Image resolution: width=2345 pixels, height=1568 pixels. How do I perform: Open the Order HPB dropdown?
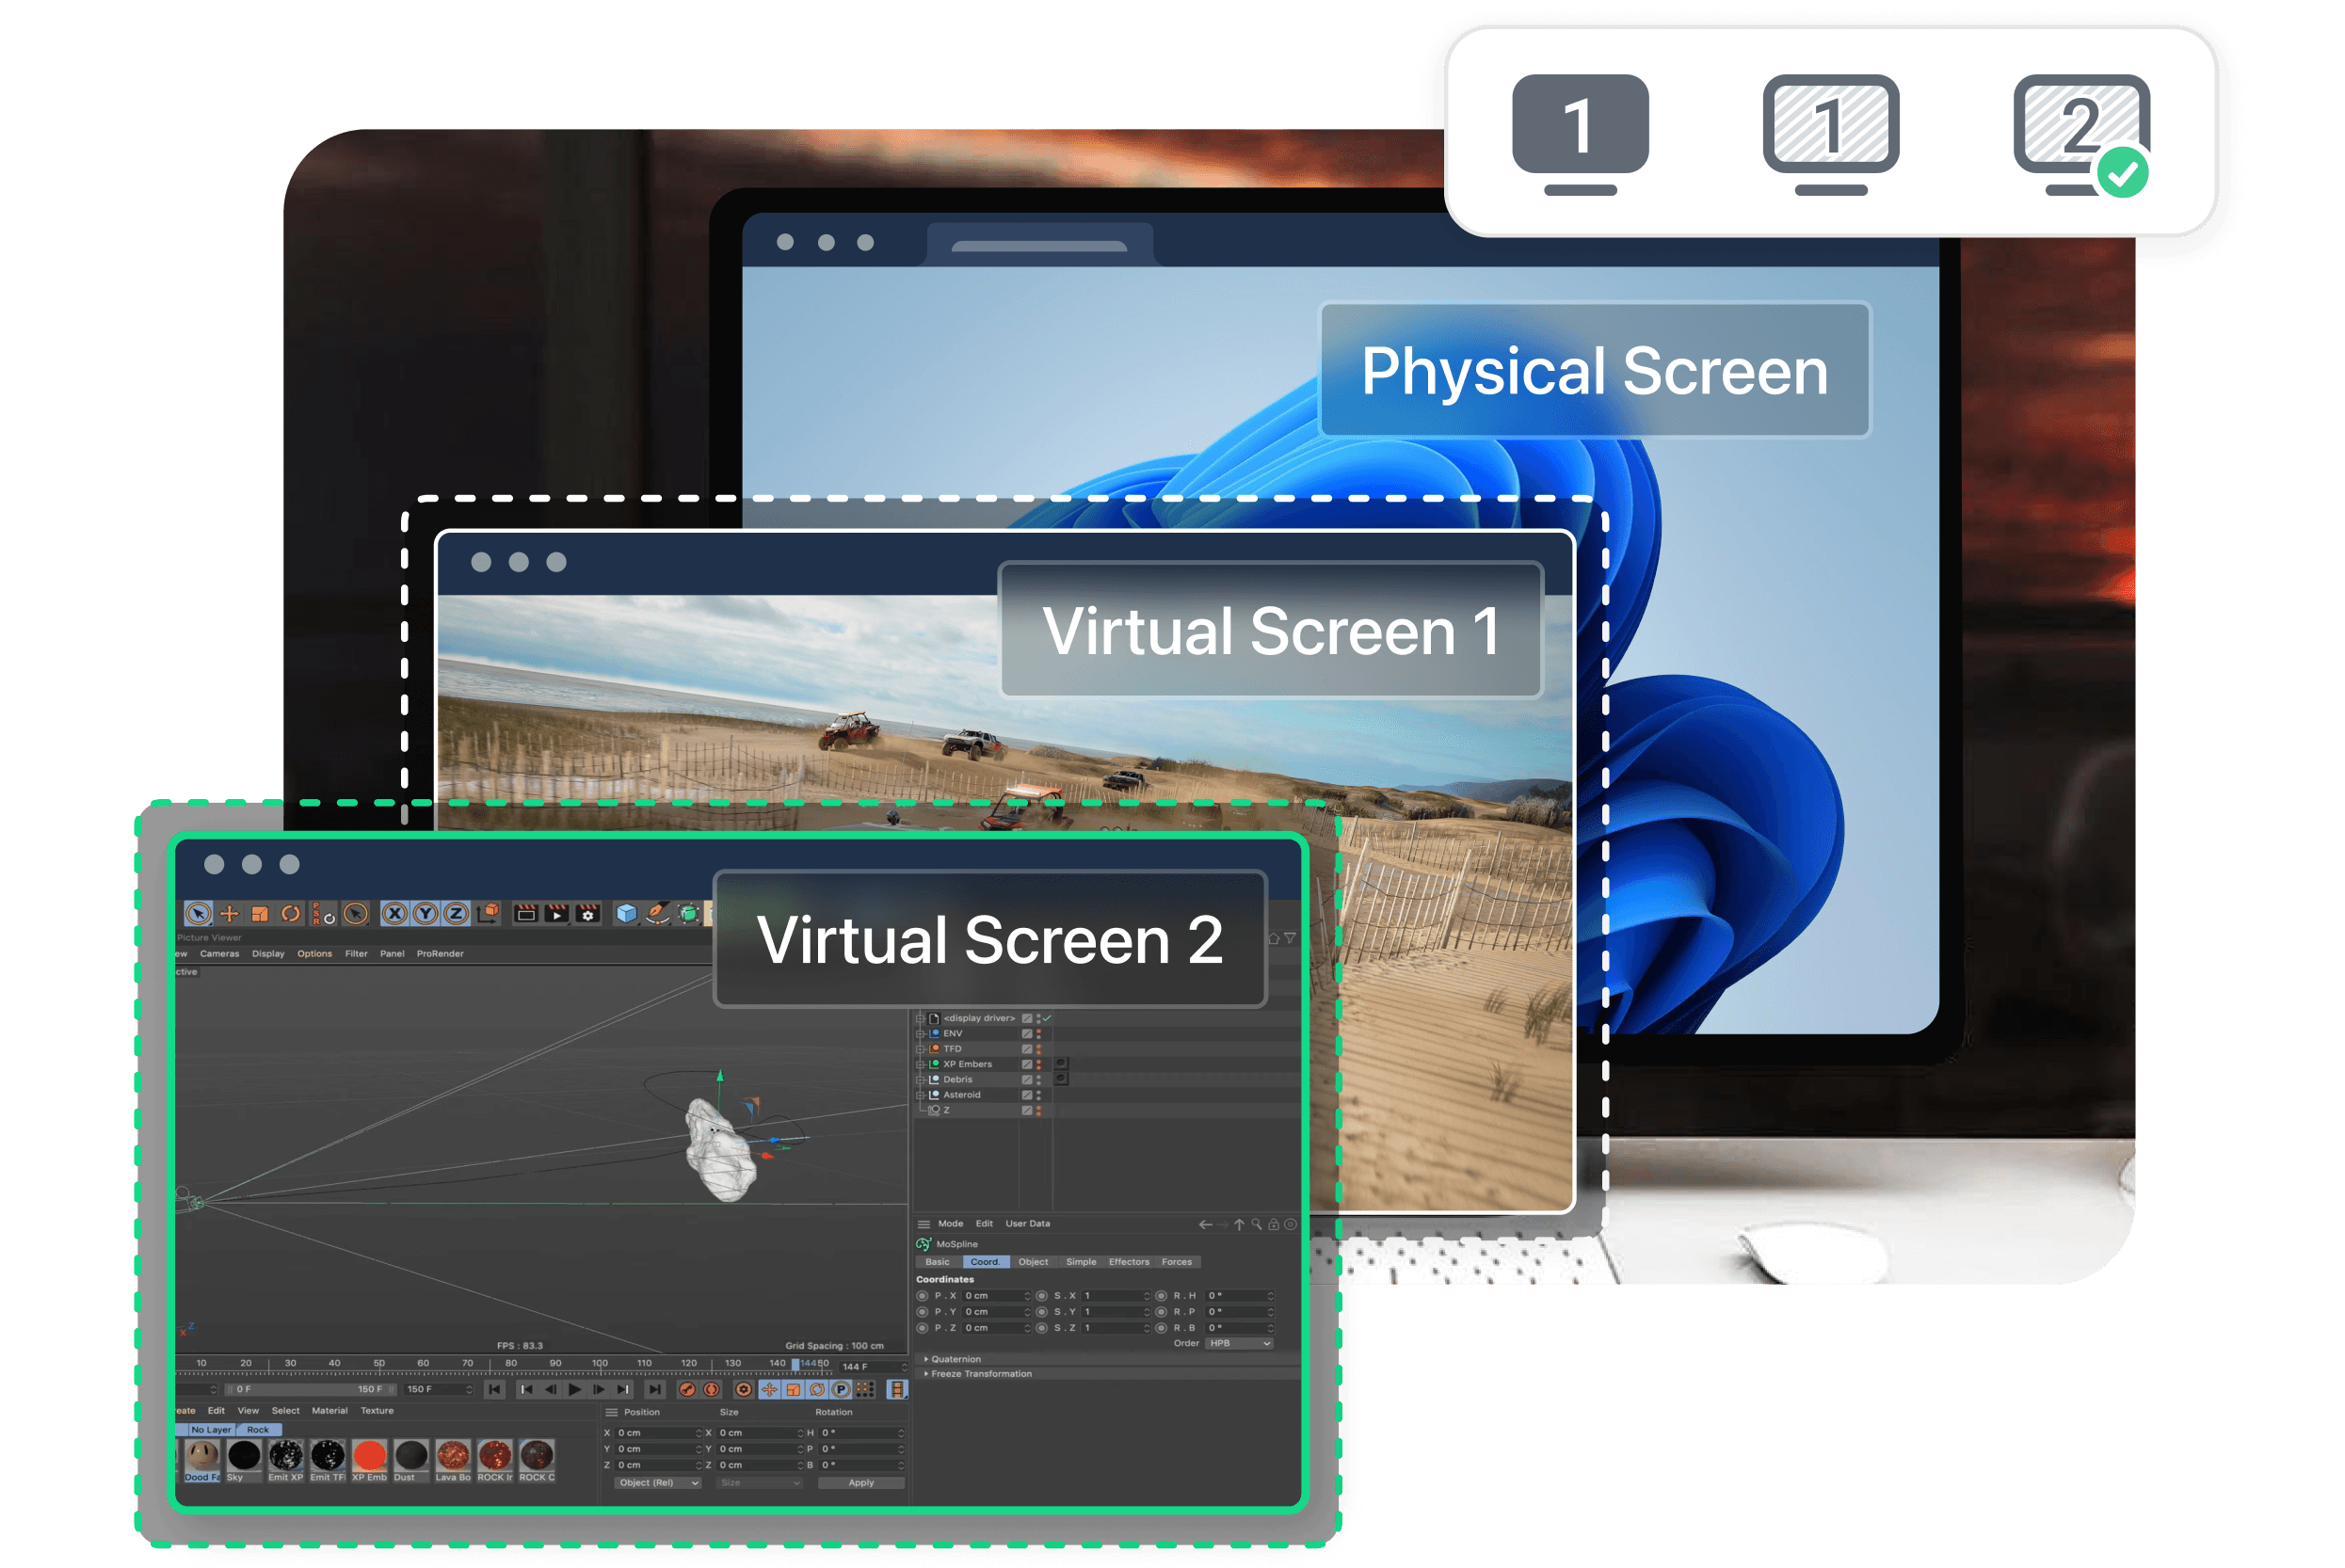click(1239, 1344)
